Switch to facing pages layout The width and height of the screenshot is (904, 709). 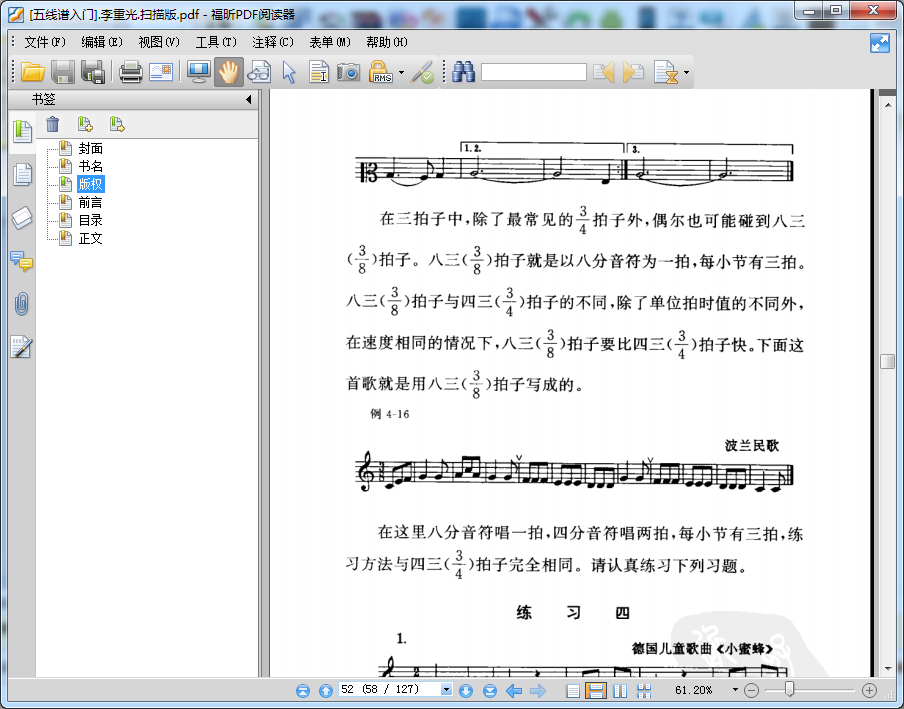point(620,691)
